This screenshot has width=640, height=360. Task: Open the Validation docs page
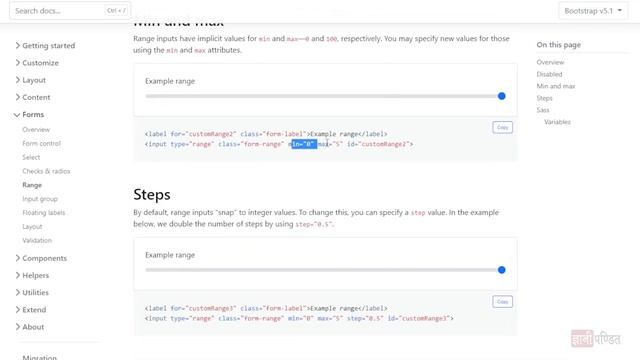coord(37,240)
